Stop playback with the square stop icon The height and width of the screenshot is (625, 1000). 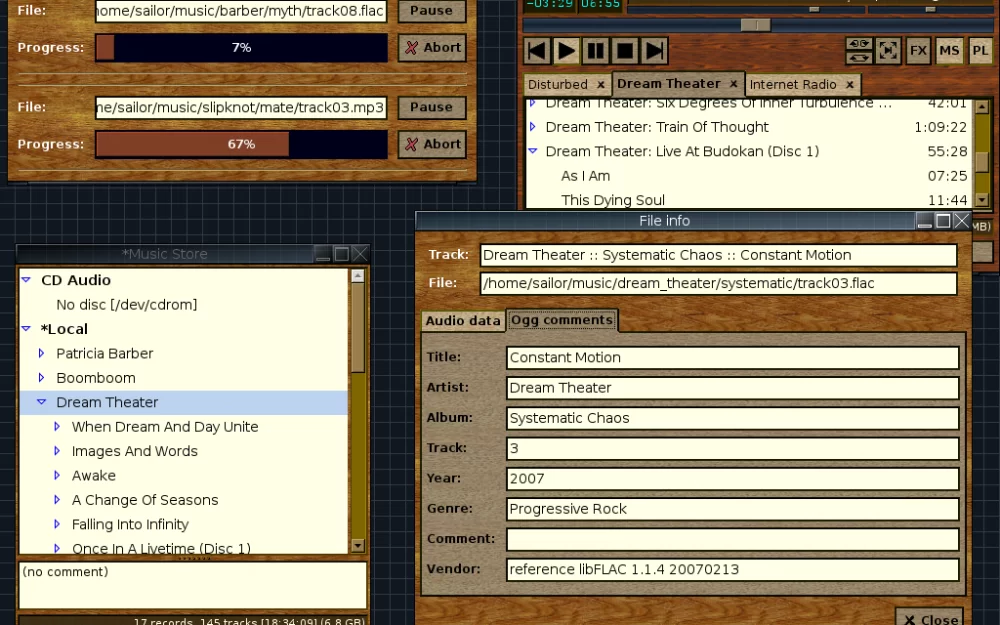point(626,50)
